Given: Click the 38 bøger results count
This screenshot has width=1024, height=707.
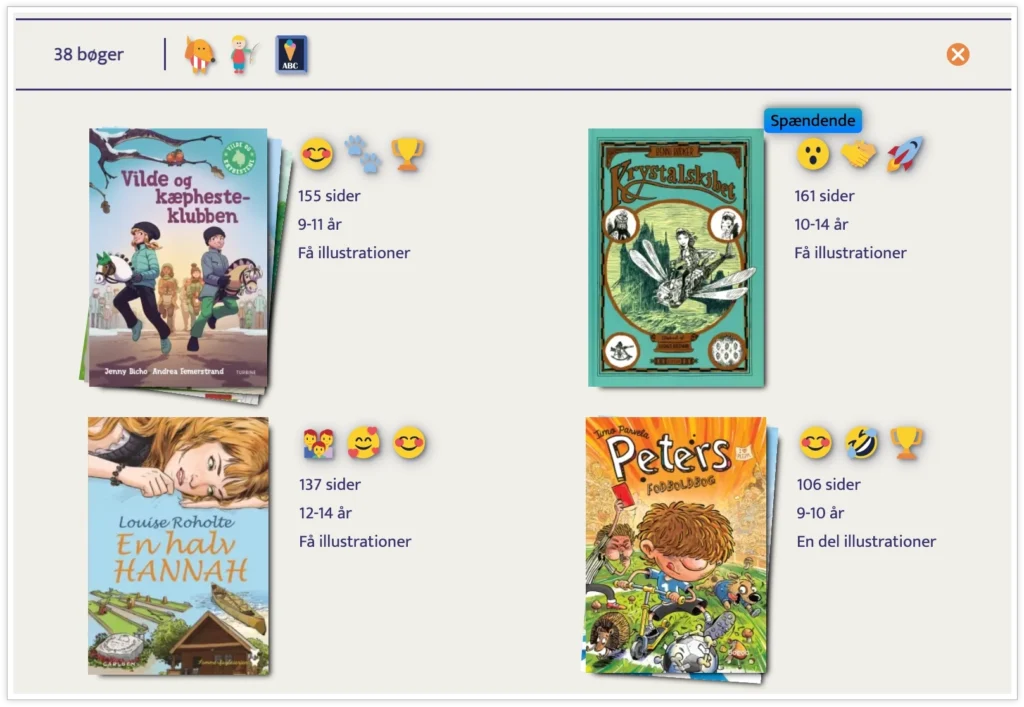Looking at the screenshot, I should (89, 54).
